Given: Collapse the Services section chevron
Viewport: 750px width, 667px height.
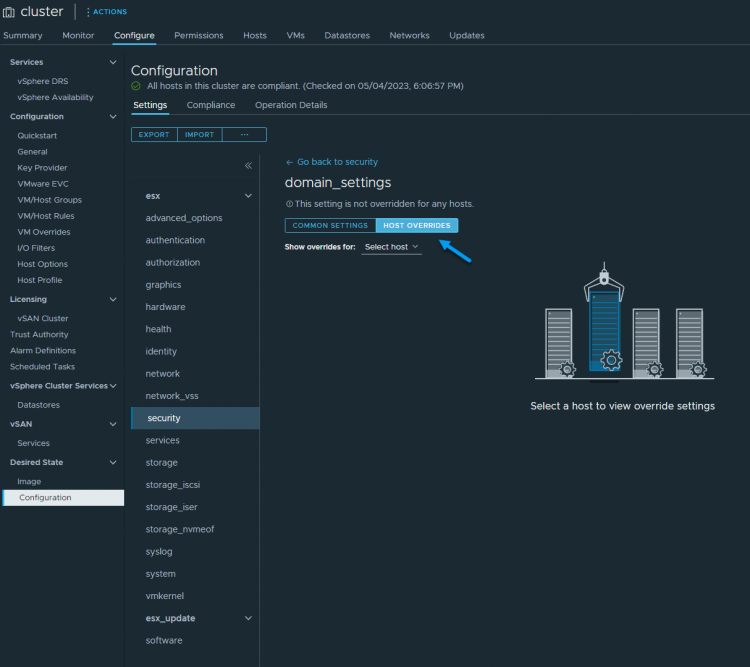Looking at the screenshot, I should (x=113, y=62).
